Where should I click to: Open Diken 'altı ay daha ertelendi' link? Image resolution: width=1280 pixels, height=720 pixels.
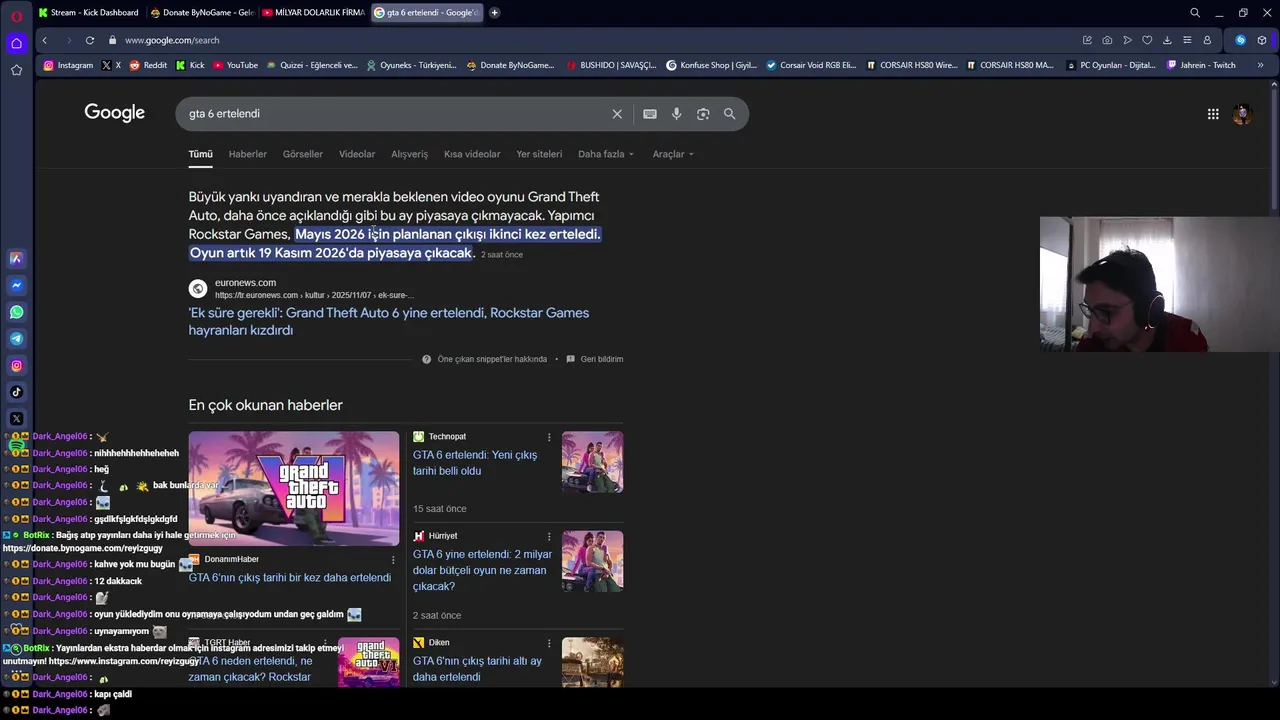click(477, 669)
